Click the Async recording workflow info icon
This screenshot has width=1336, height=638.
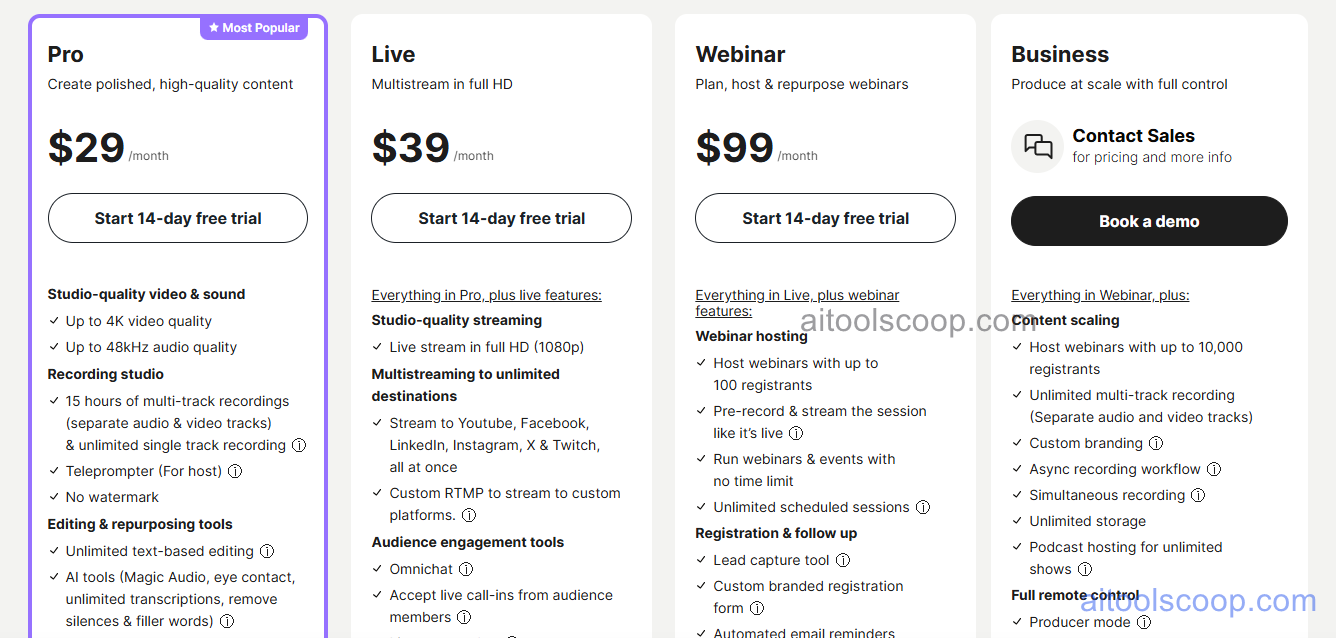pyautogui.click(x=1213, y=469)
